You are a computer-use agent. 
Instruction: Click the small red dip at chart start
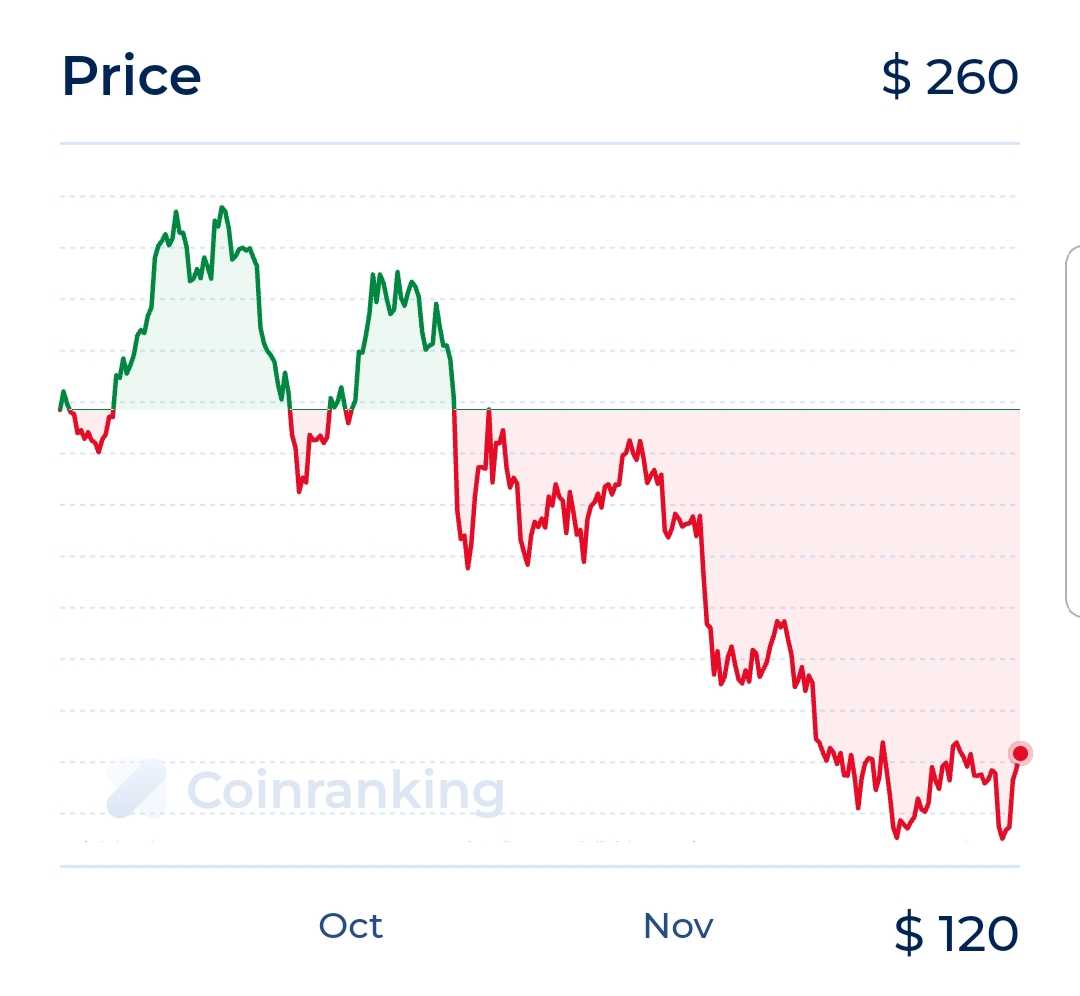pos(97,451)
